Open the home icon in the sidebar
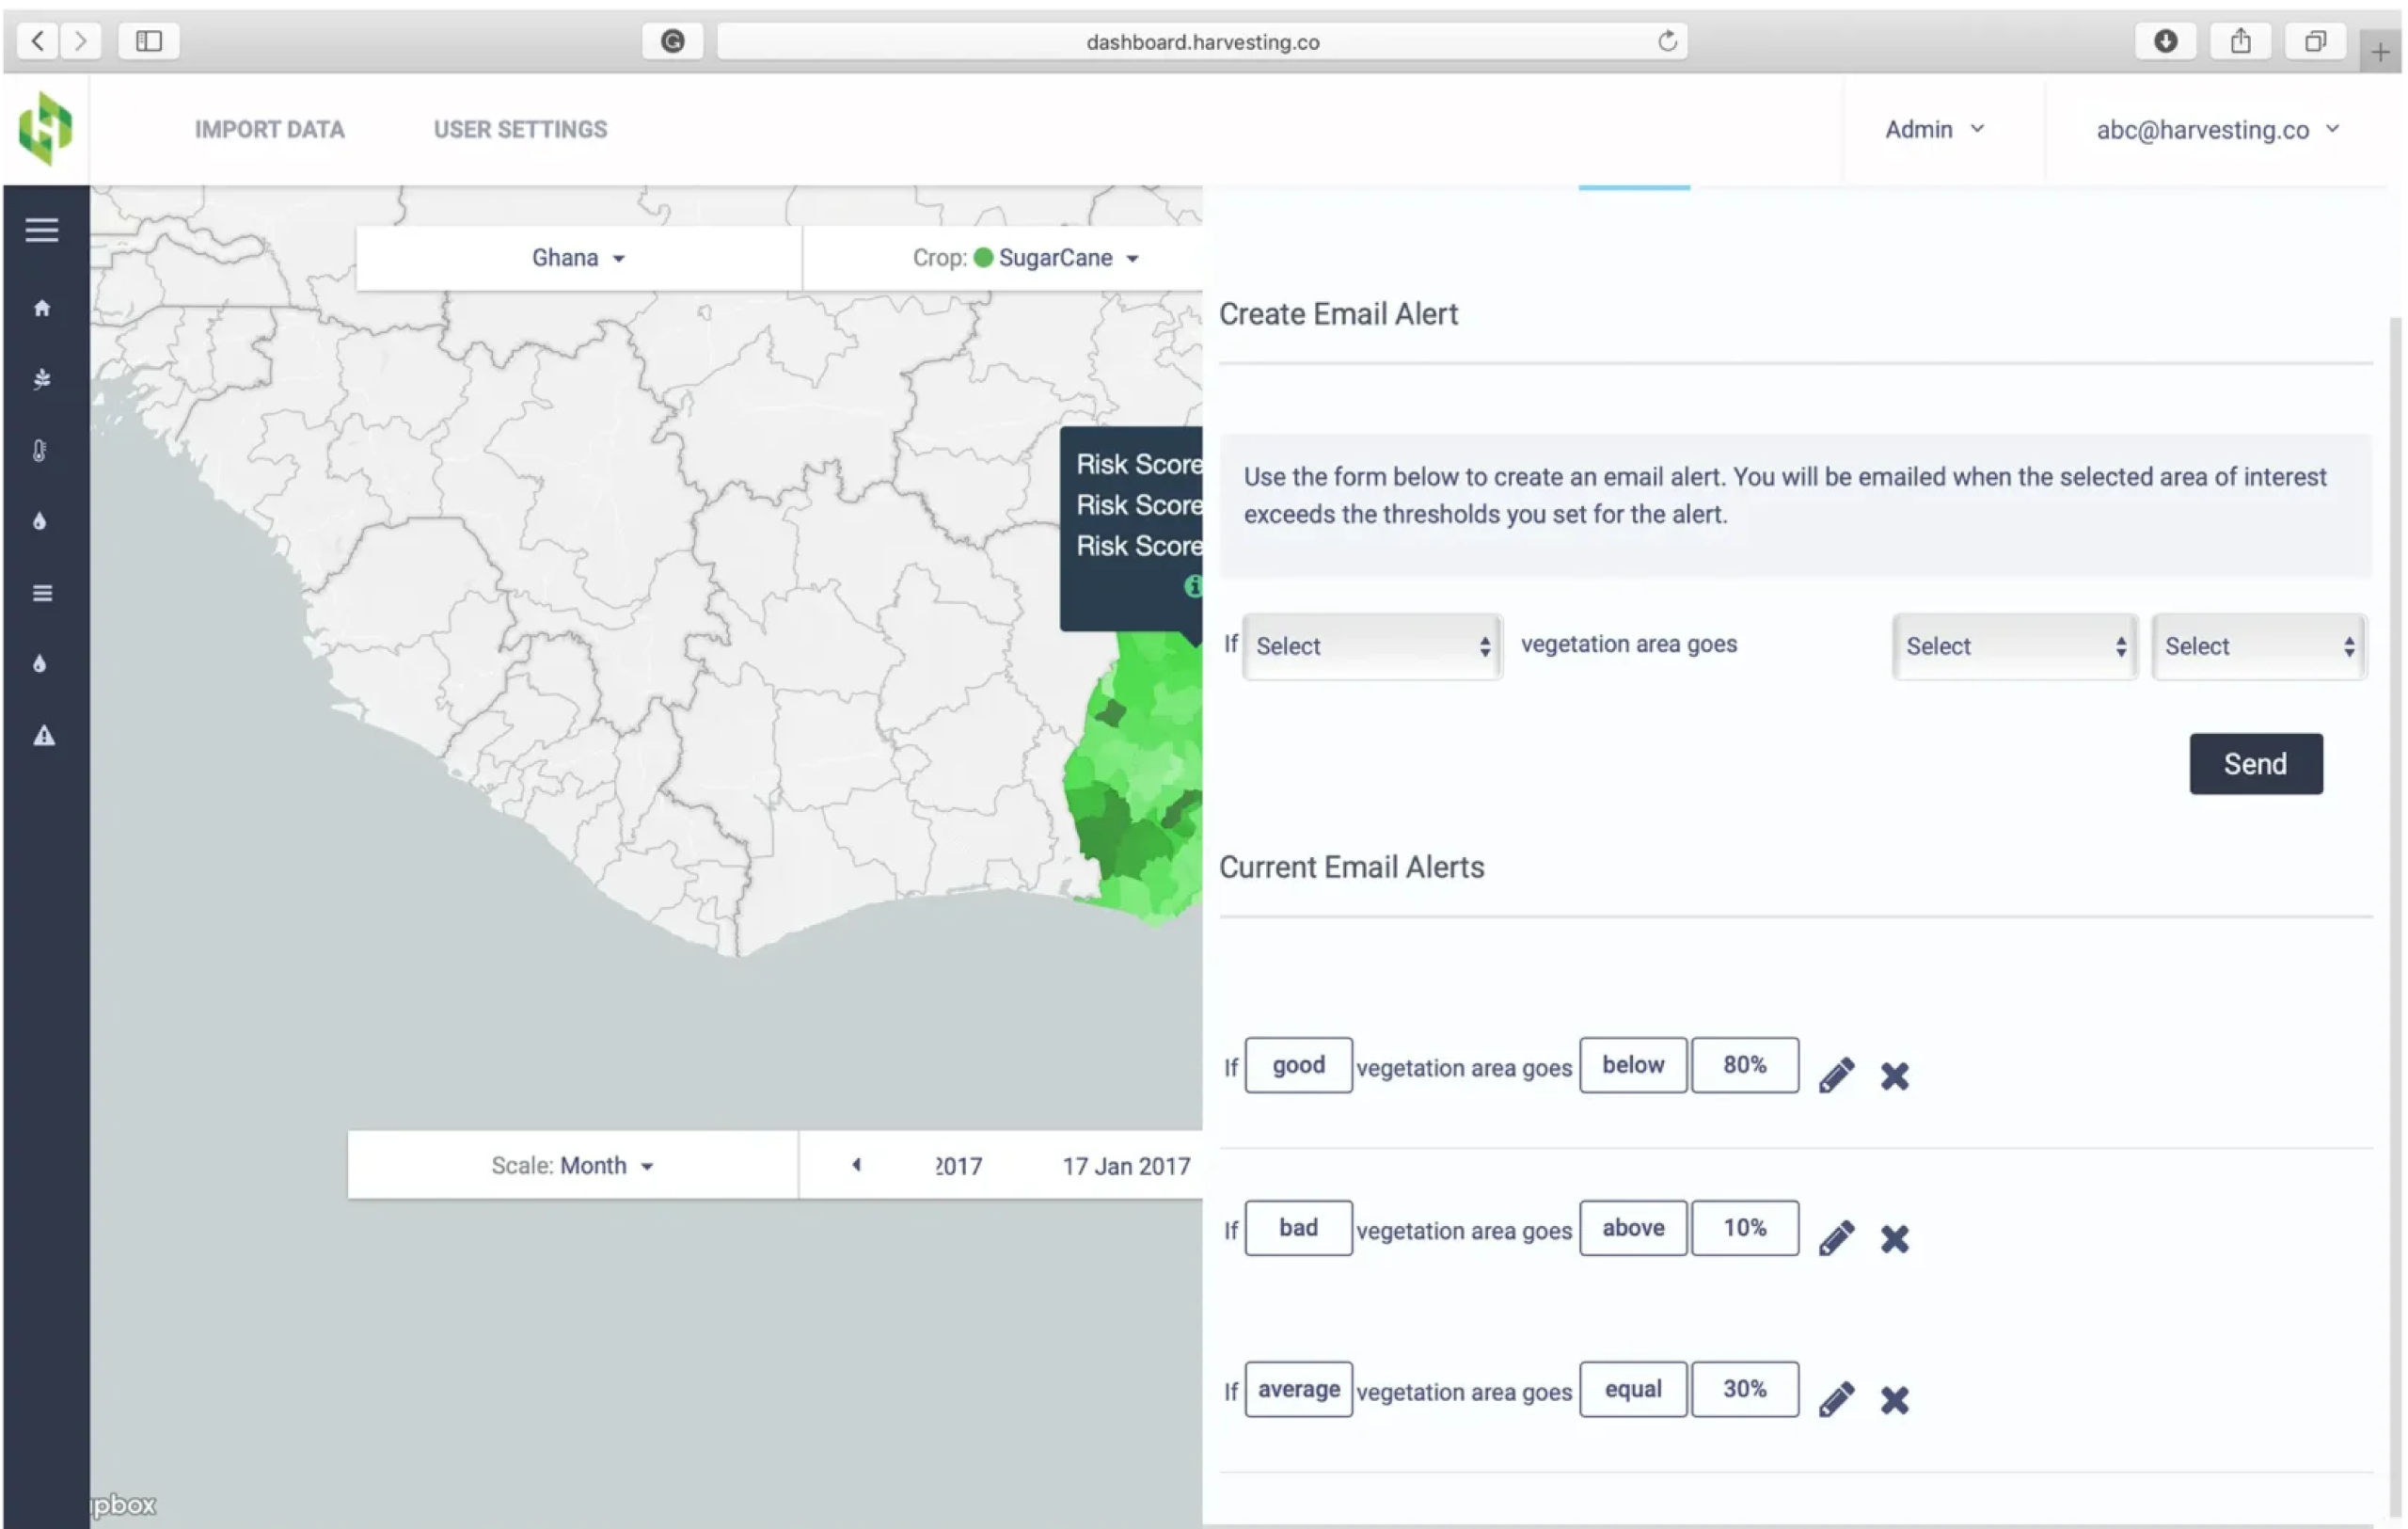The height and width of the screenshot is (1529, 2408). point(42,308)
